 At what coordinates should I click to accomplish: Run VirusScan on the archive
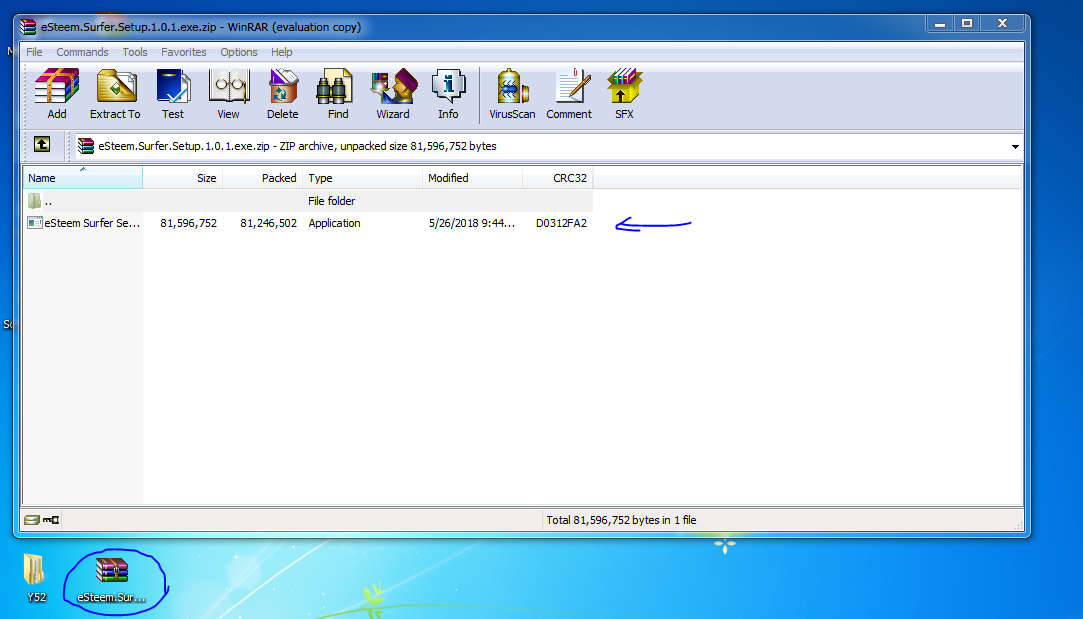coord(512,95)
